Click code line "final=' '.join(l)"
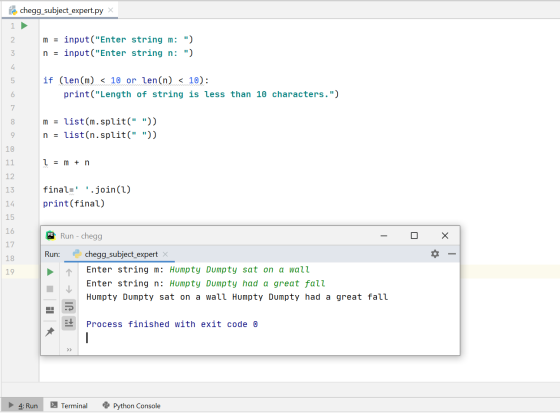560x413 pixels. pos(87,190)
